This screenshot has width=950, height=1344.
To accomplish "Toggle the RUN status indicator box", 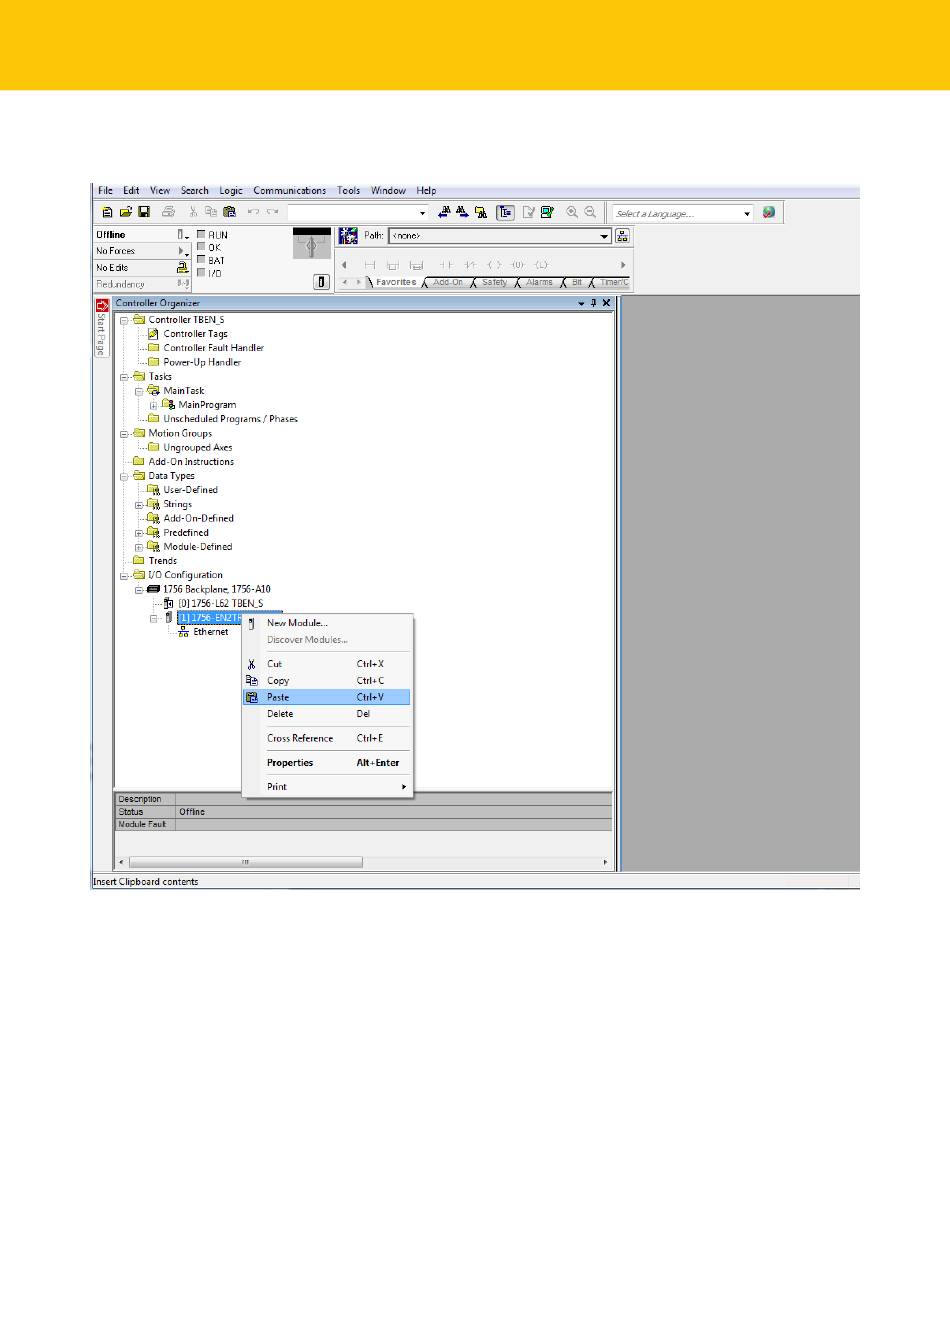I will (201, 235).
